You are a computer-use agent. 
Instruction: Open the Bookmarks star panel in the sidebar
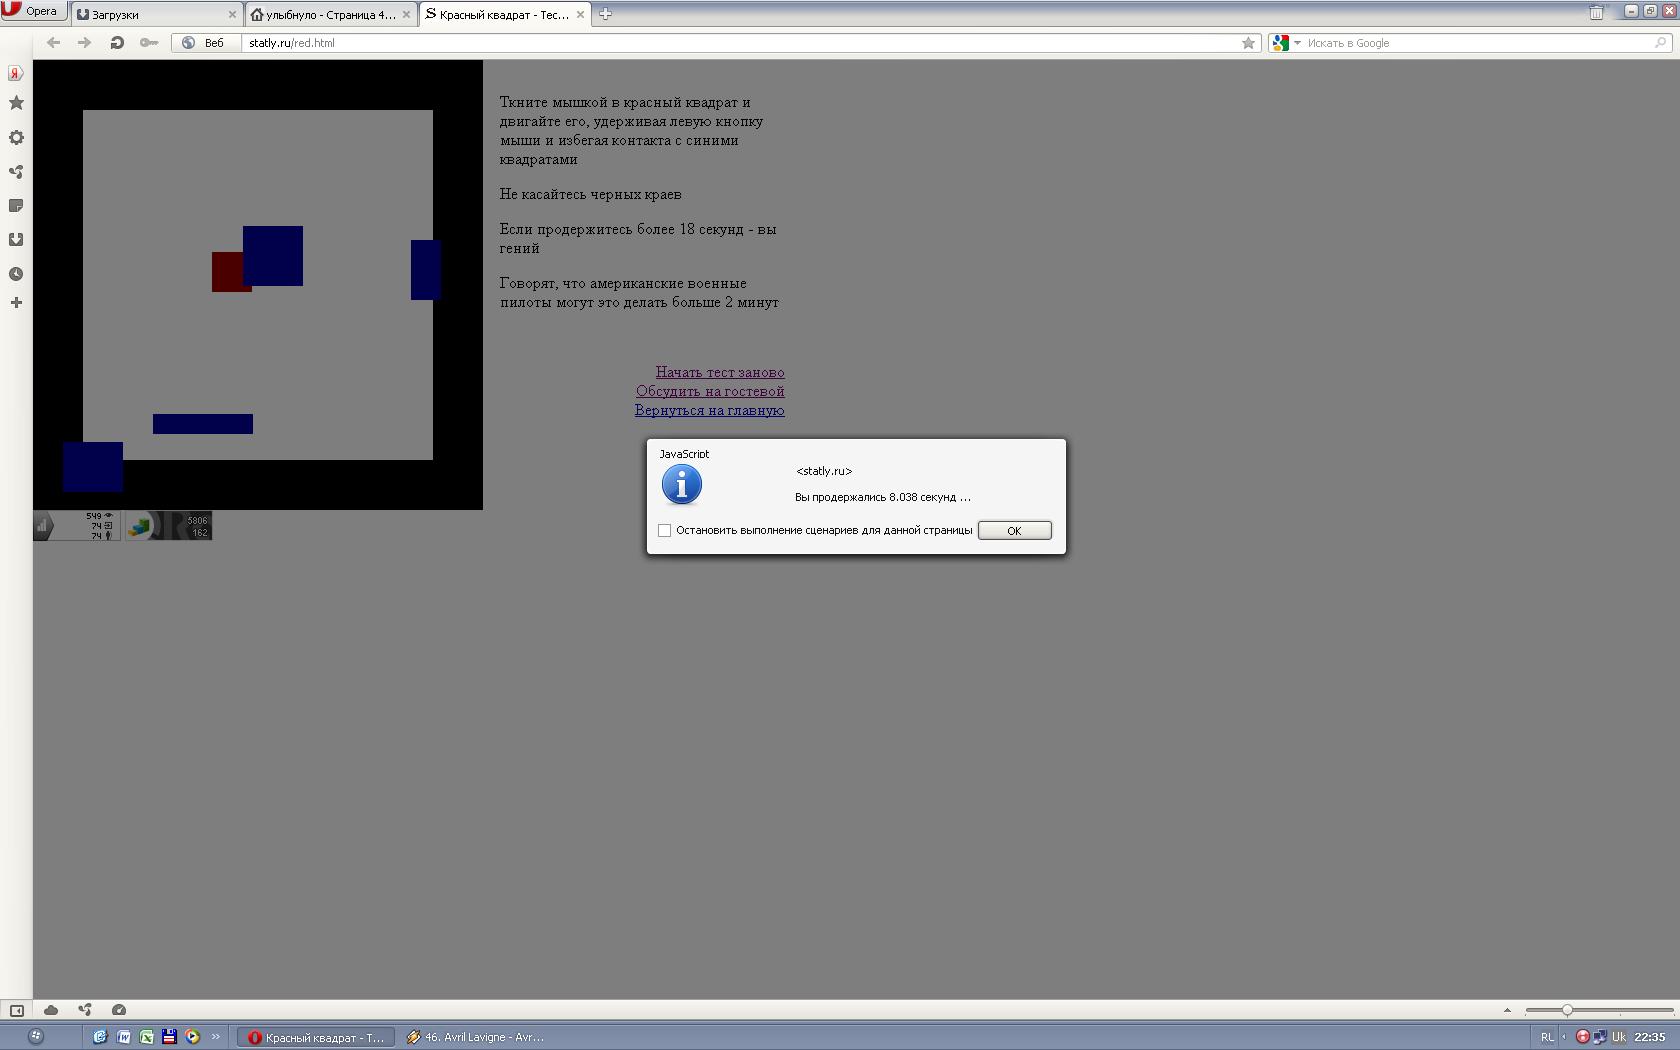(x=16, y=103)
